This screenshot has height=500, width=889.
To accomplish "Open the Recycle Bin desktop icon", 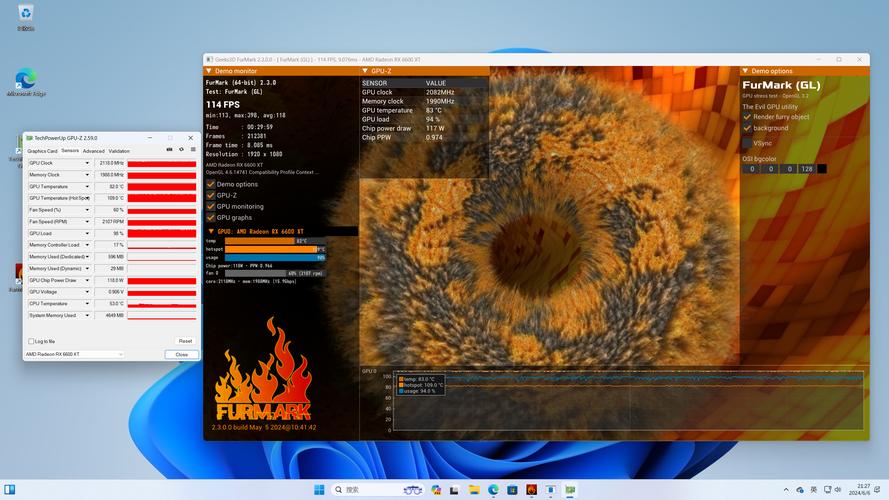I will pos(25,13).
